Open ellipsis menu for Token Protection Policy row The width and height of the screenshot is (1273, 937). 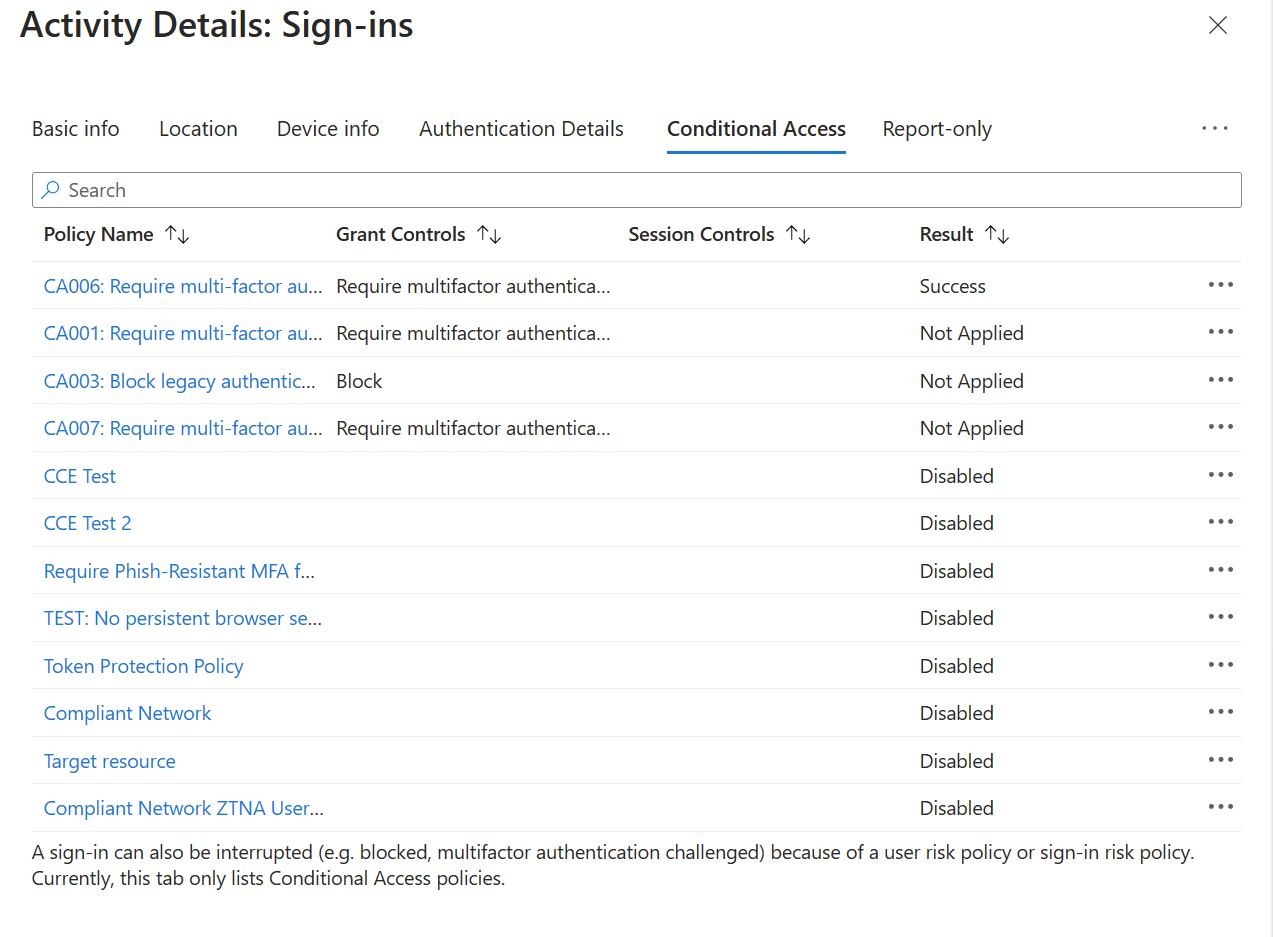(x=1220, y=665)
